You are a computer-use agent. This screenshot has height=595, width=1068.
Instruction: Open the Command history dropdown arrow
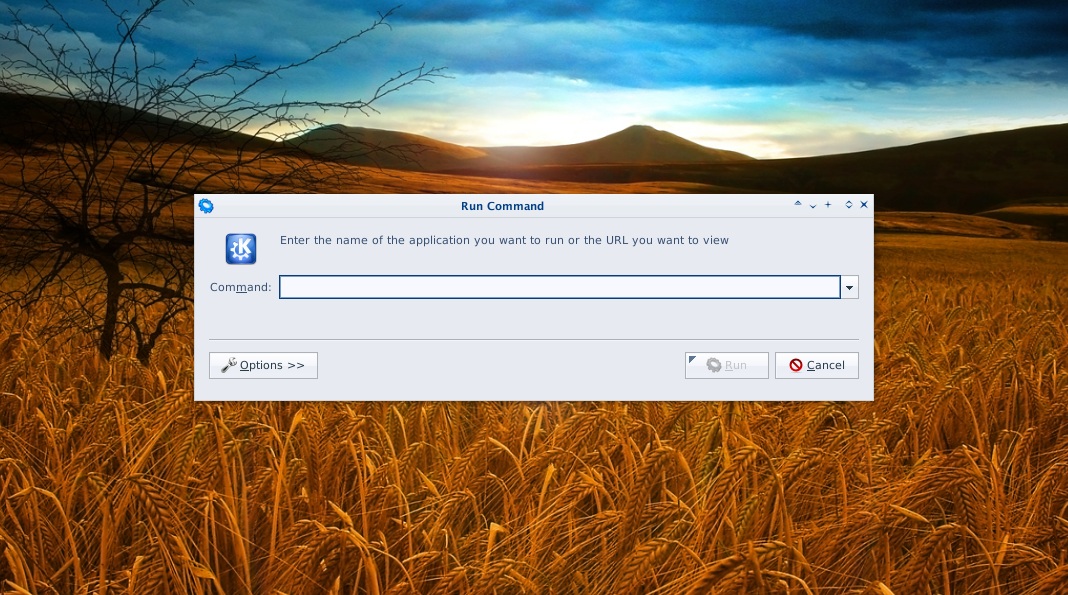click(849, 287)
